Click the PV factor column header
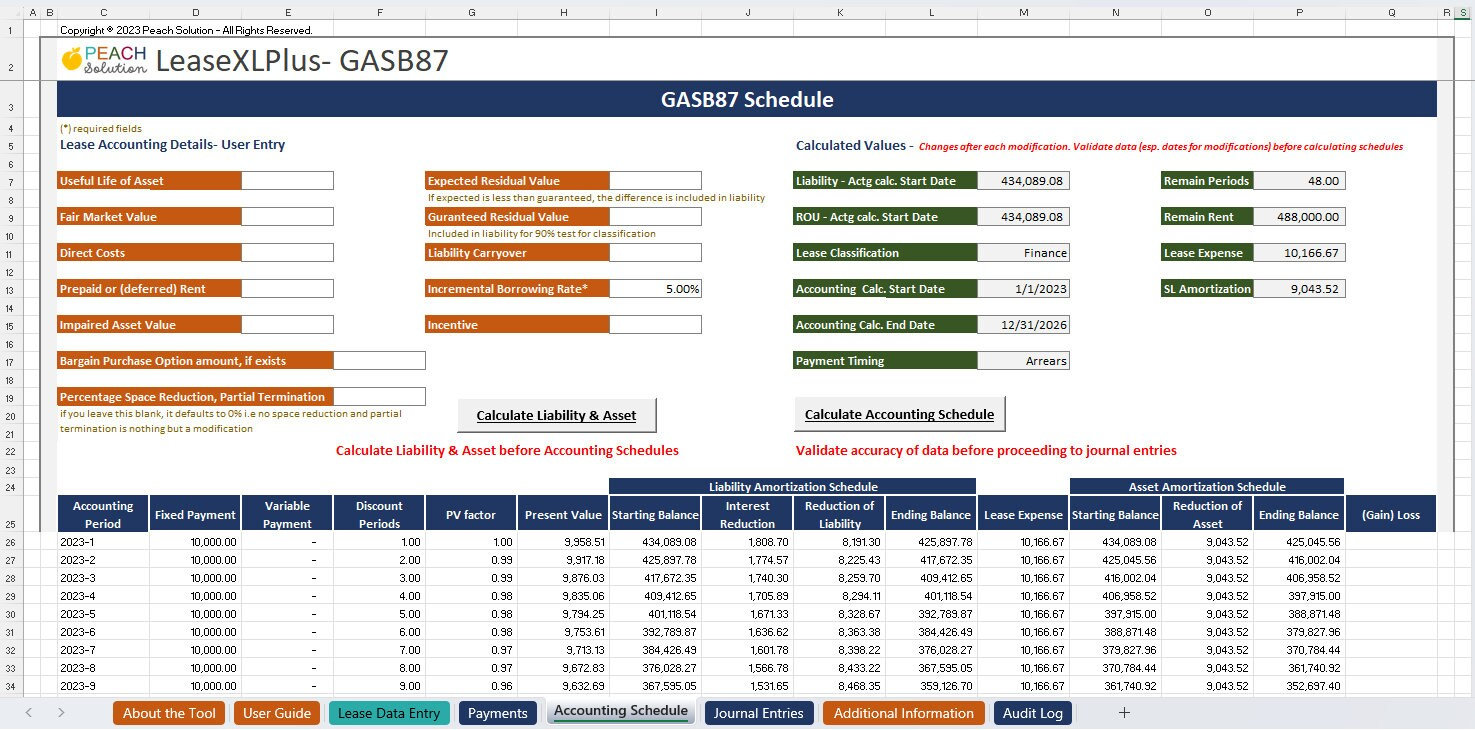Image resolution: width=1475 pixels, height=730 pixels. (x=471, y=514)
